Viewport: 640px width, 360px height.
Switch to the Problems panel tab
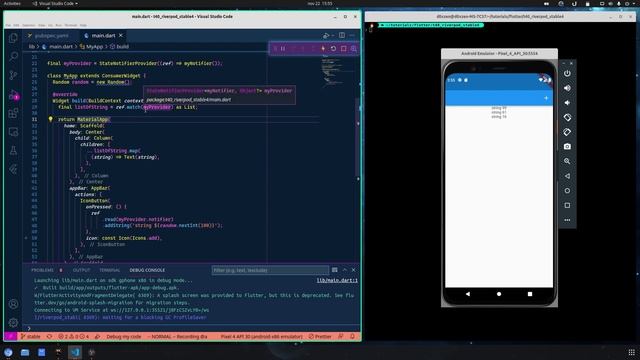tap(42, 270)
